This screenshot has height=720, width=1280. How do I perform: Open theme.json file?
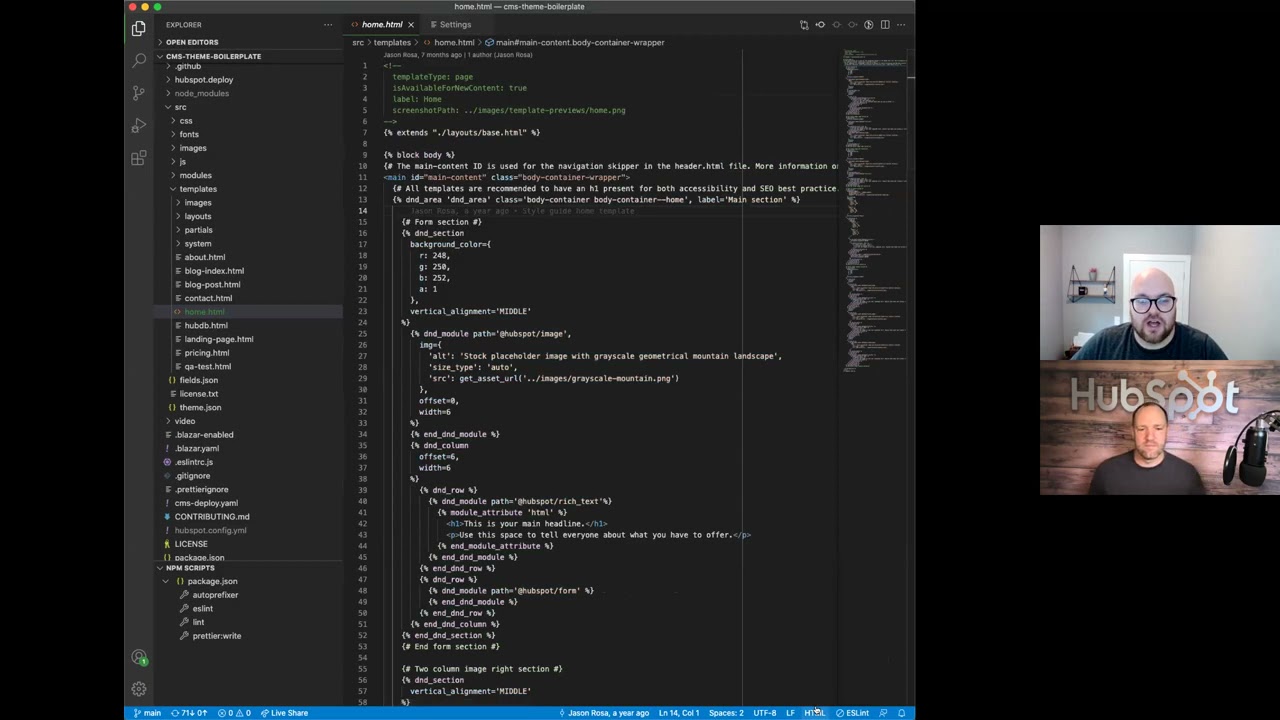pos(200,407)
